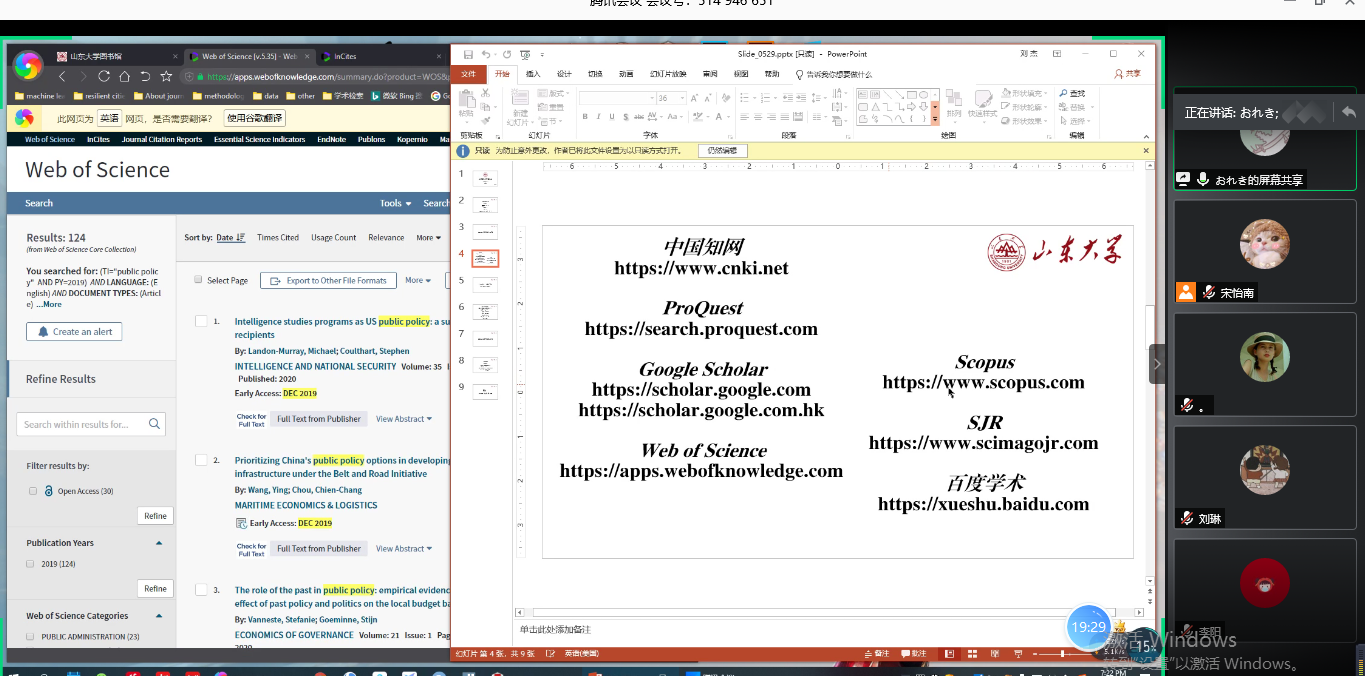
Task: Click the search magnifier in Search within results
Action: (x=154, y=424)
